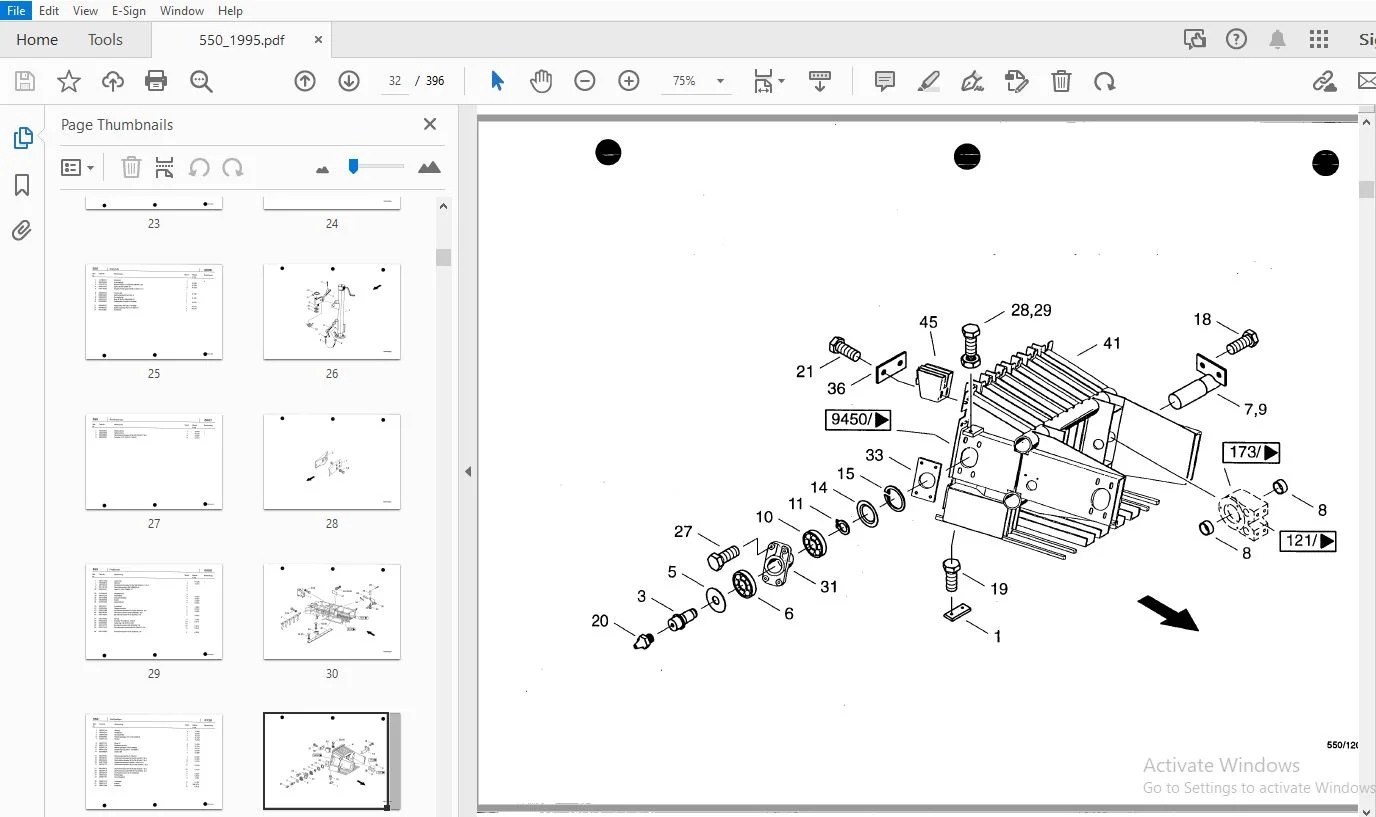Click the document vertical scrollbar thumb

point(1367,189)
